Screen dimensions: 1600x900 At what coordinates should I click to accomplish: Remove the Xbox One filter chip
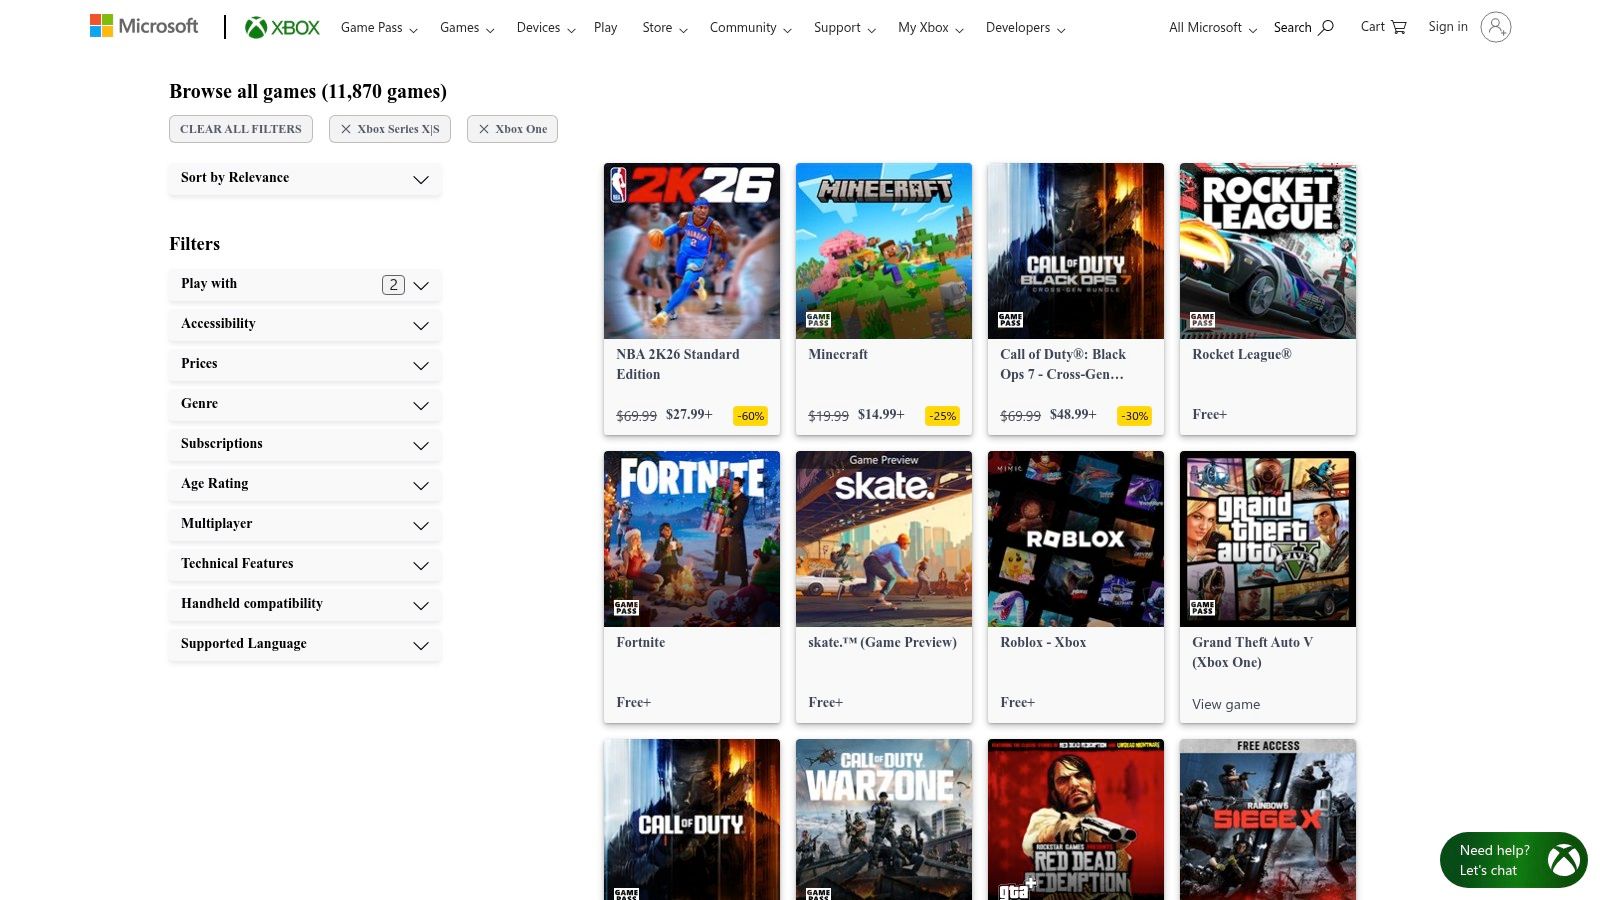512,129
